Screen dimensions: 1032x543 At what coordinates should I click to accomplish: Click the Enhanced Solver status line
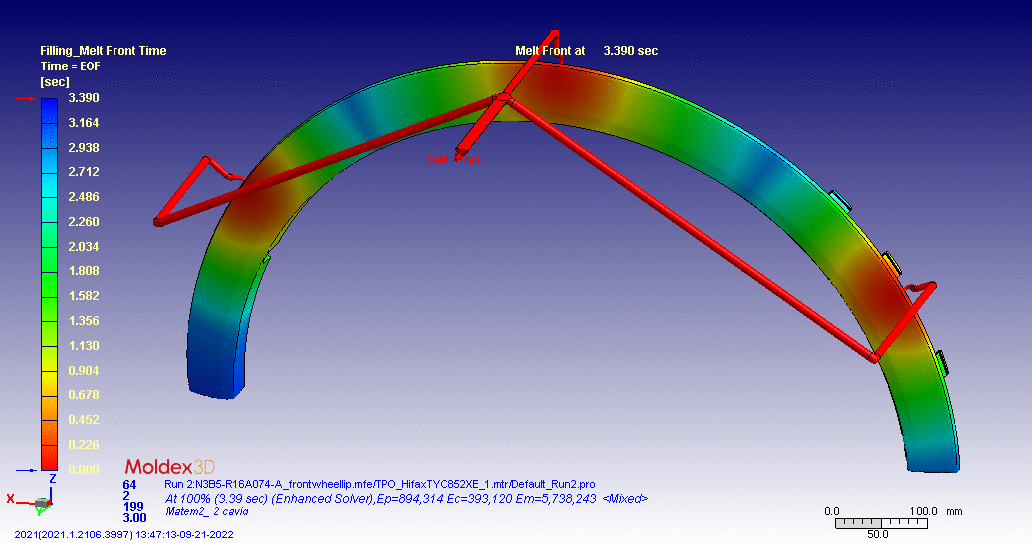[x=405, y=498]
